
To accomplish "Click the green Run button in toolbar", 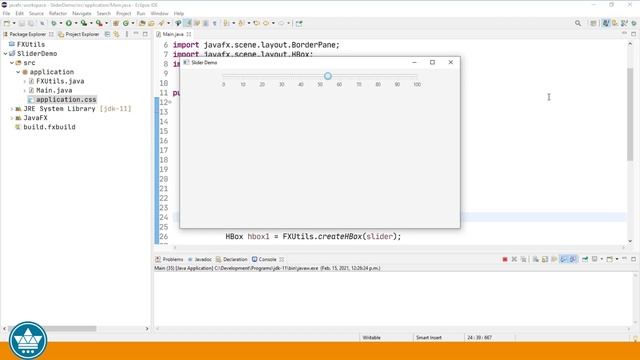I will click(x=69, y=23).
